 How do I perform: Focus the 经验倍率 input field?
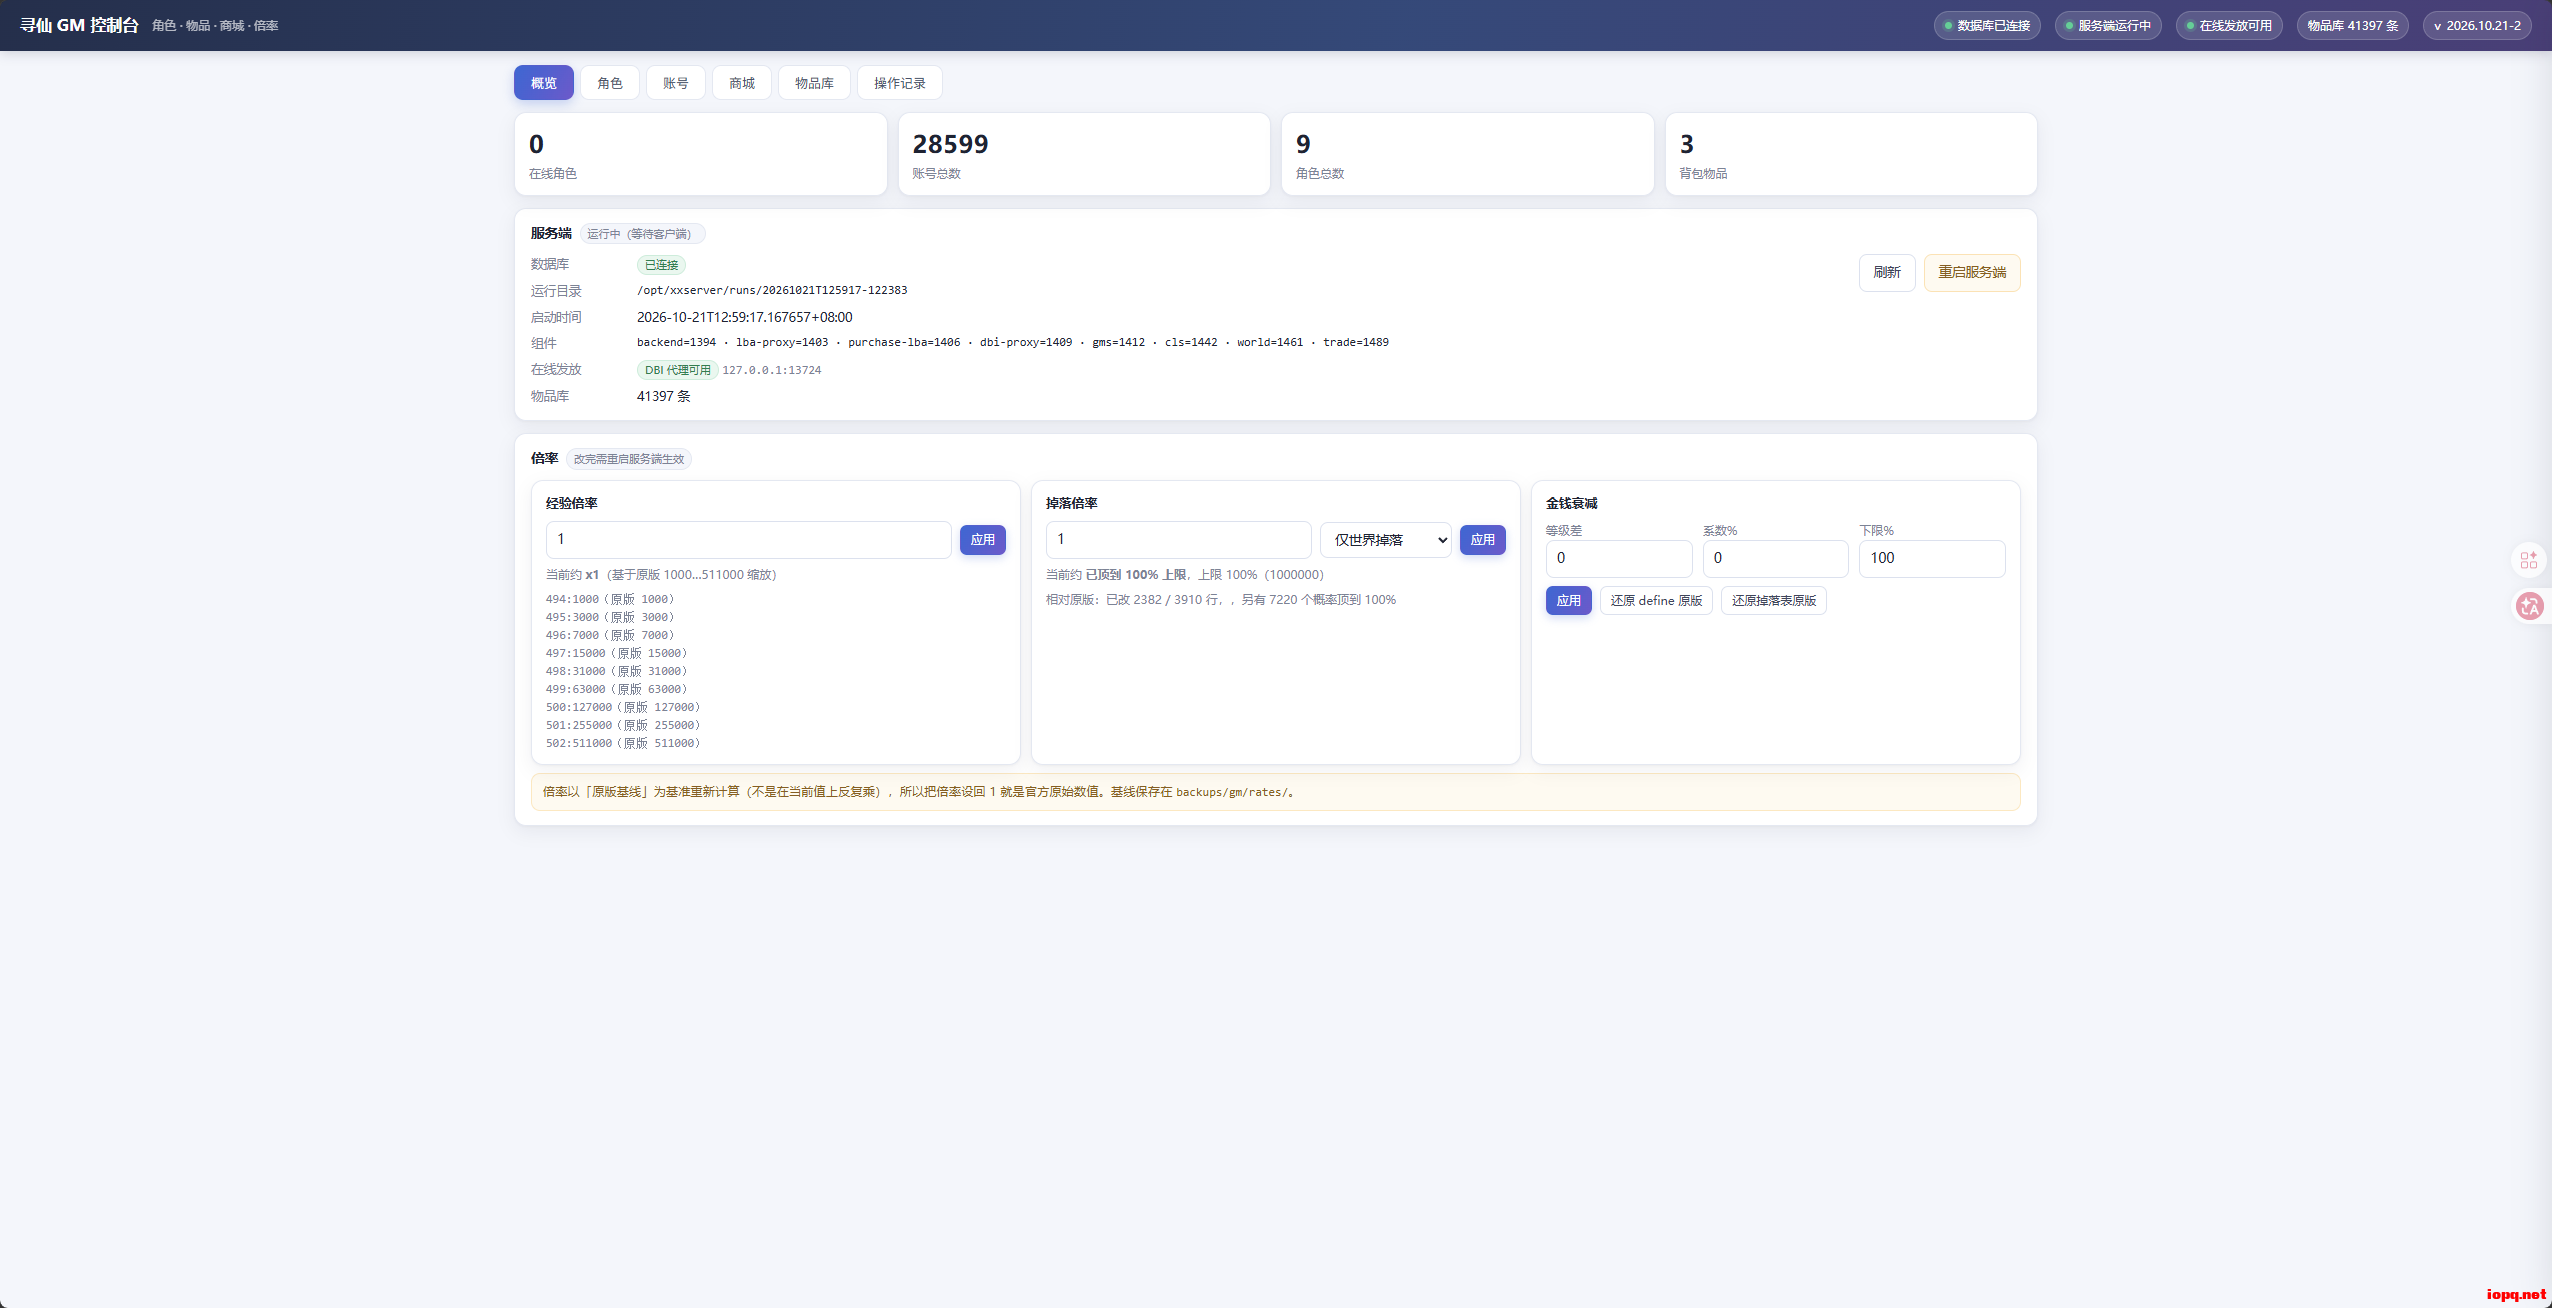748,540
